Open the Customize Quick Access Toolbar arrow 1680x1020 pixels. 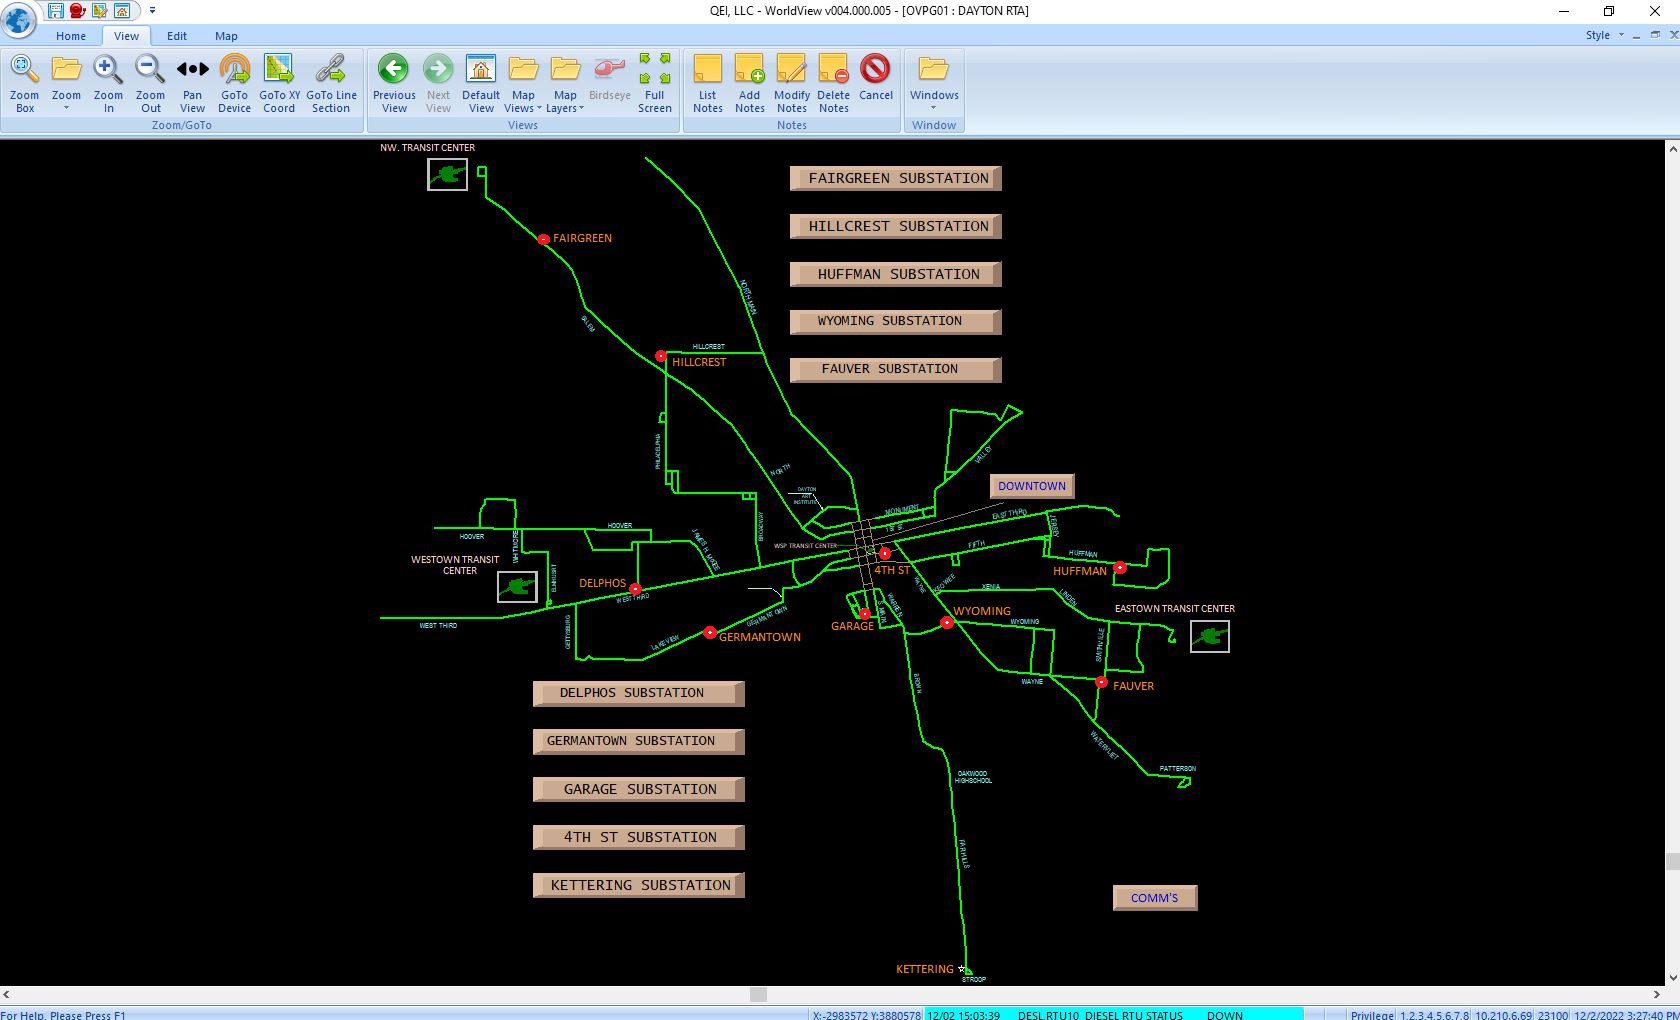point(152,11)
